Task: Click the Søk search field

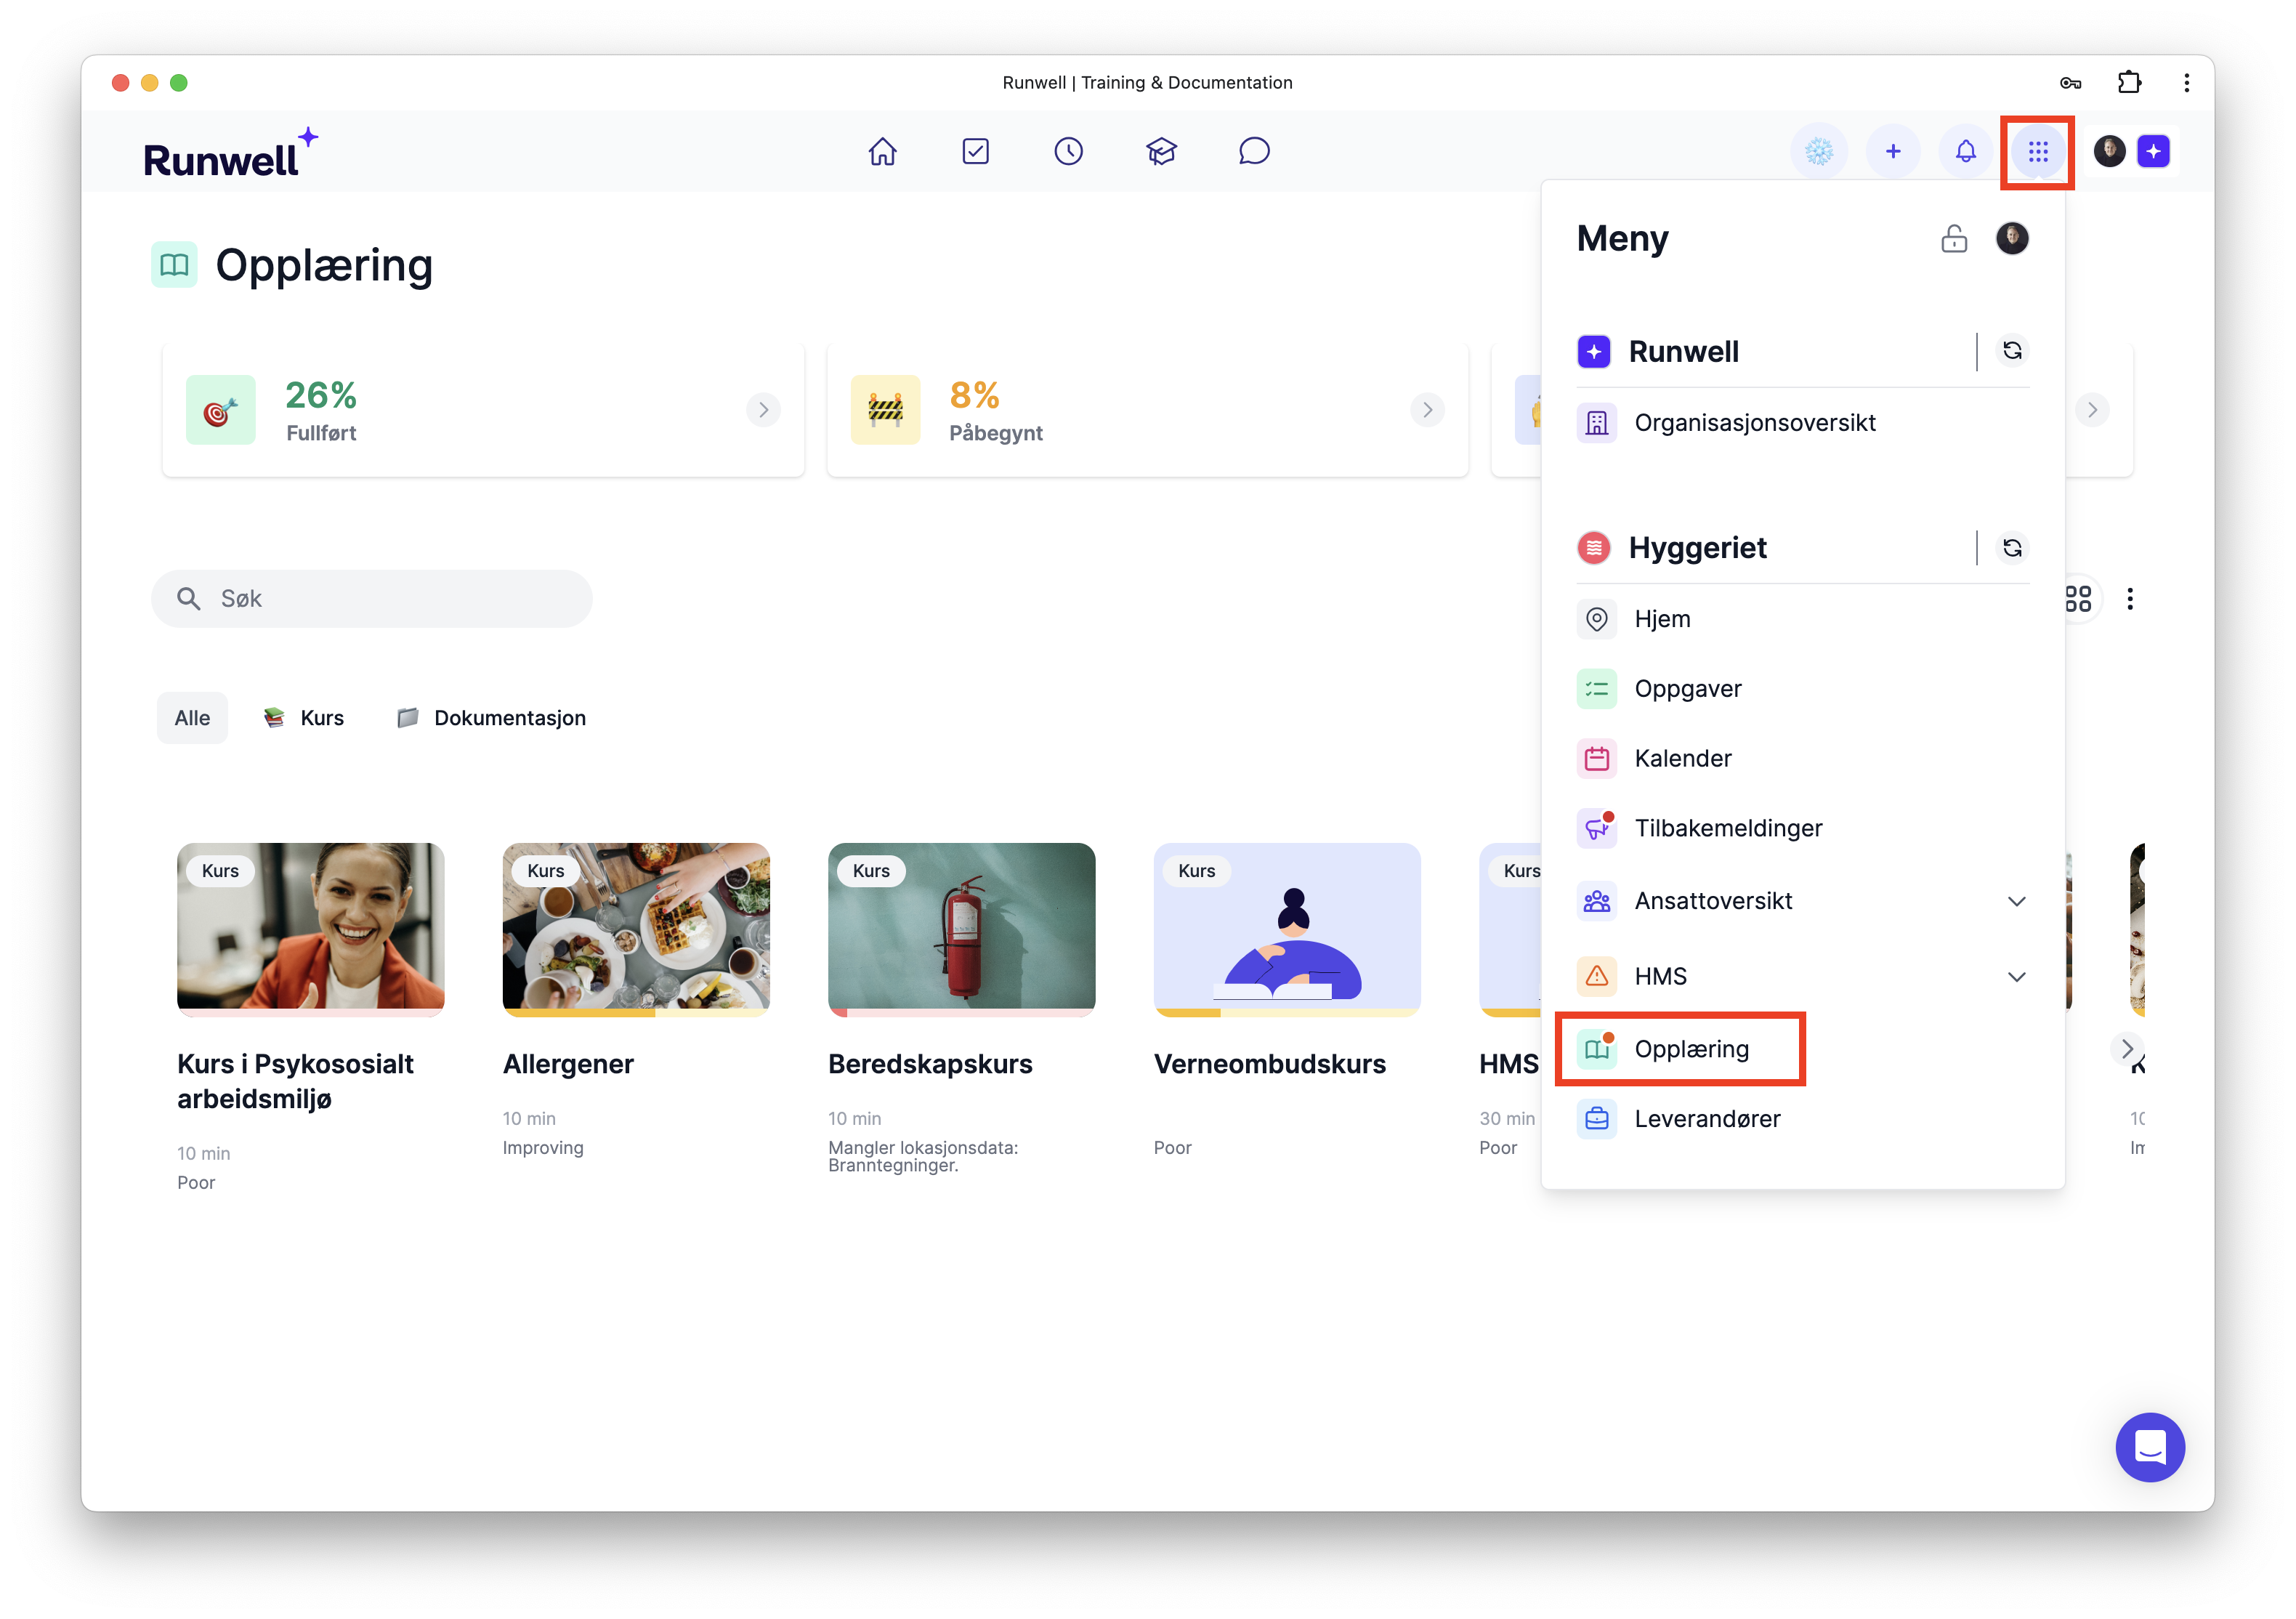Action: [372, 599]
